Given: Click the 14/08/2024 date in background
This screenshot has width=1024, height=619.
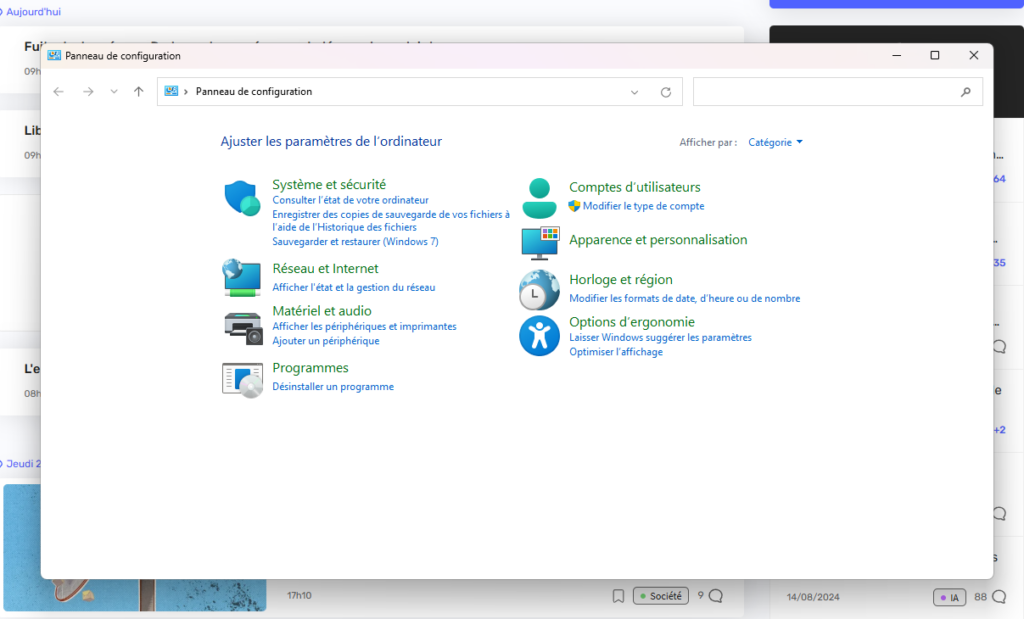Looking at the screenshot, I should (813, 597).
